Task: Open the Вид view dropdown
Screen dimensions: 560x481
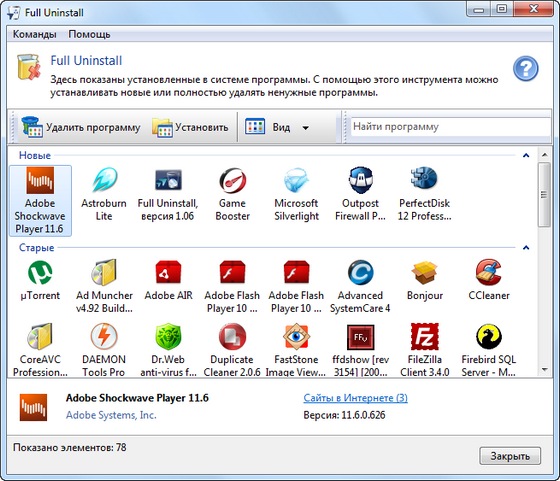Action: pos(277,127)
